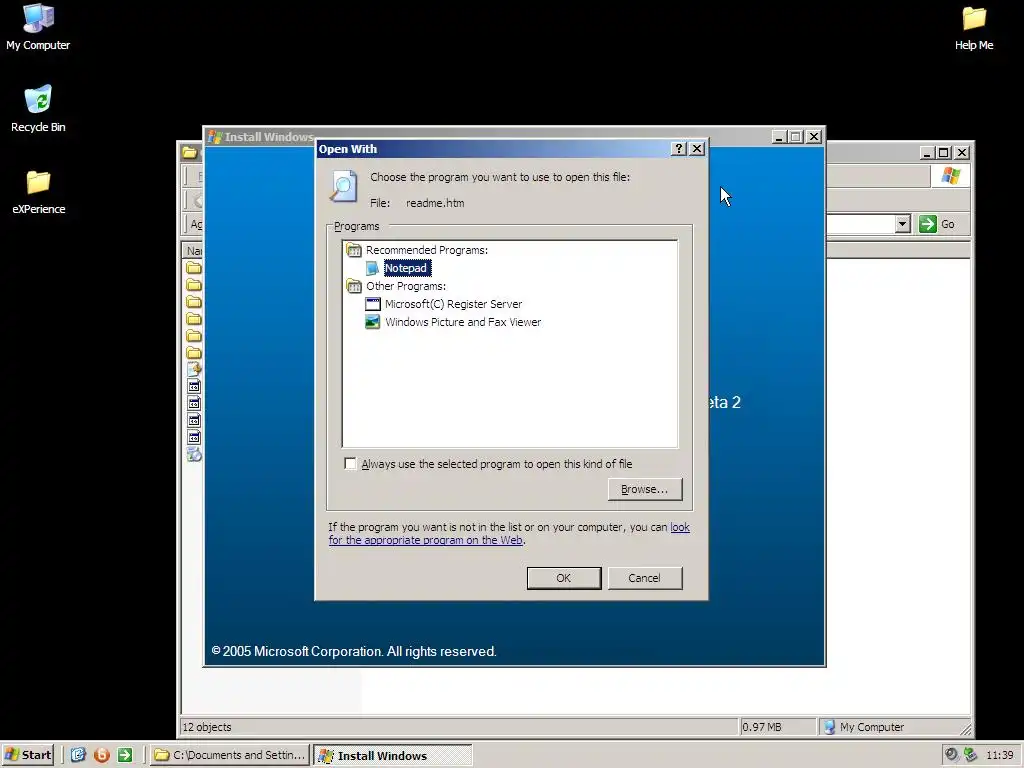
Task: Confirm with the OK button
Action: (x=564, y=578)
